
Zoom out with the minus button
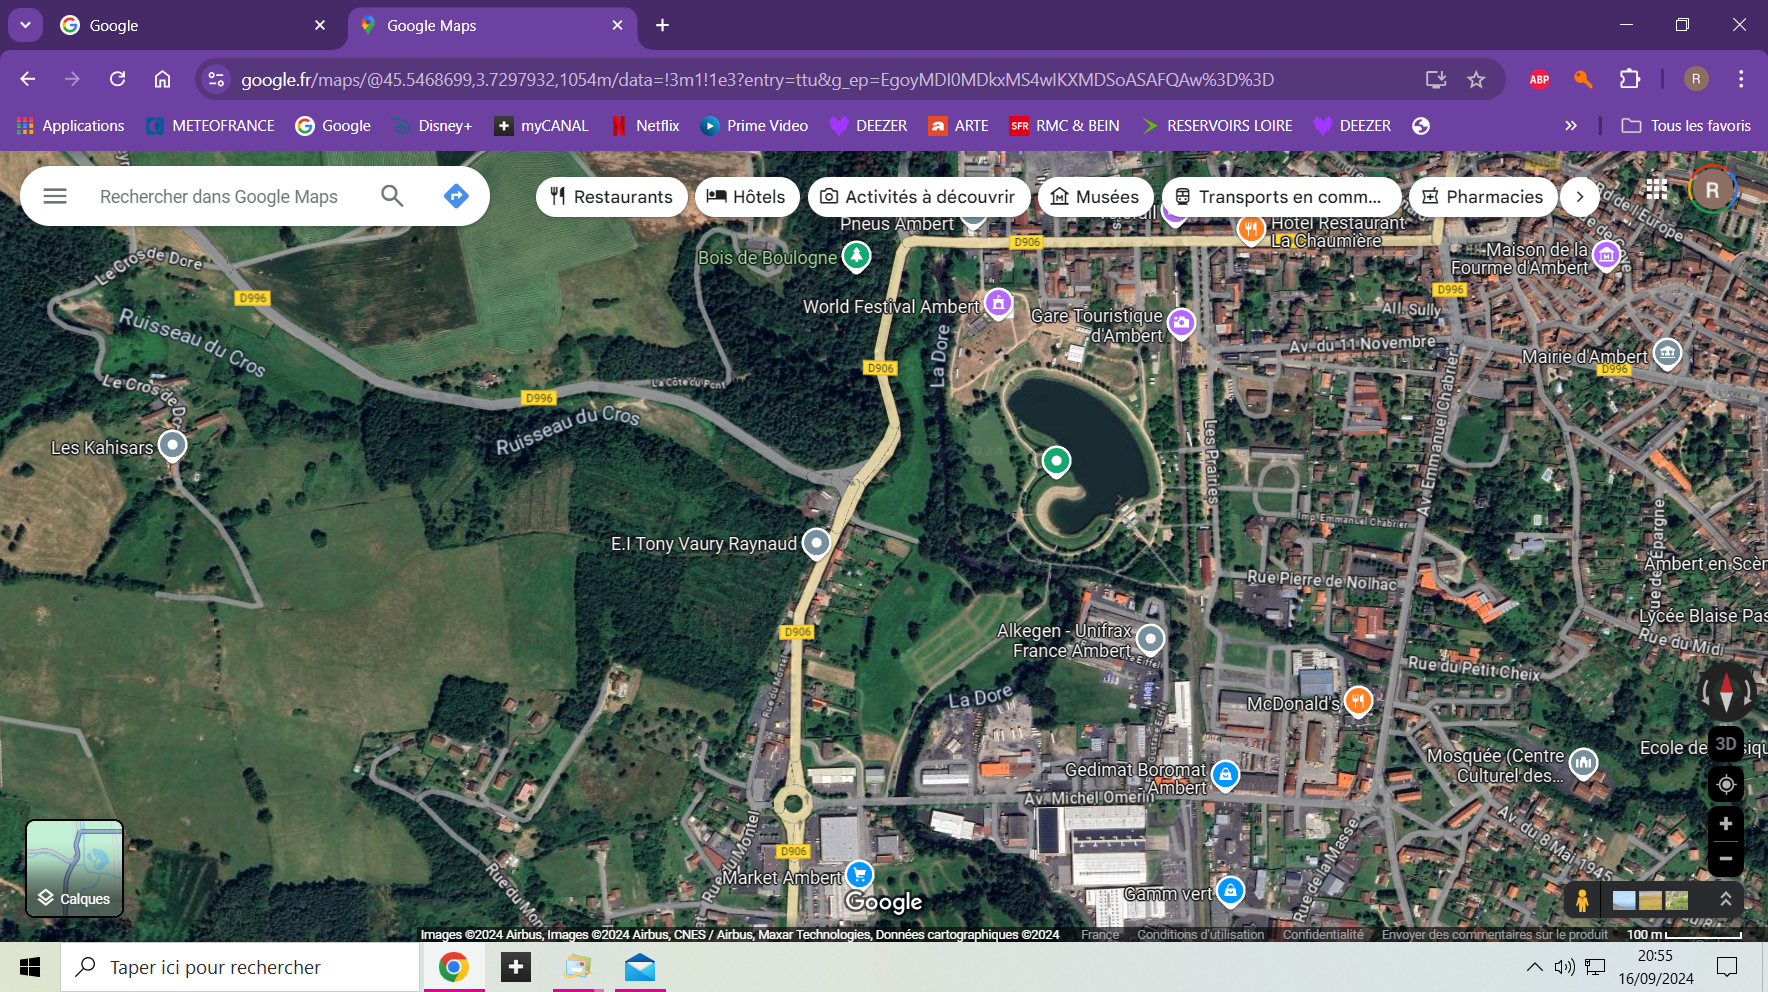pyautogui.click(x=1726, y=859)
